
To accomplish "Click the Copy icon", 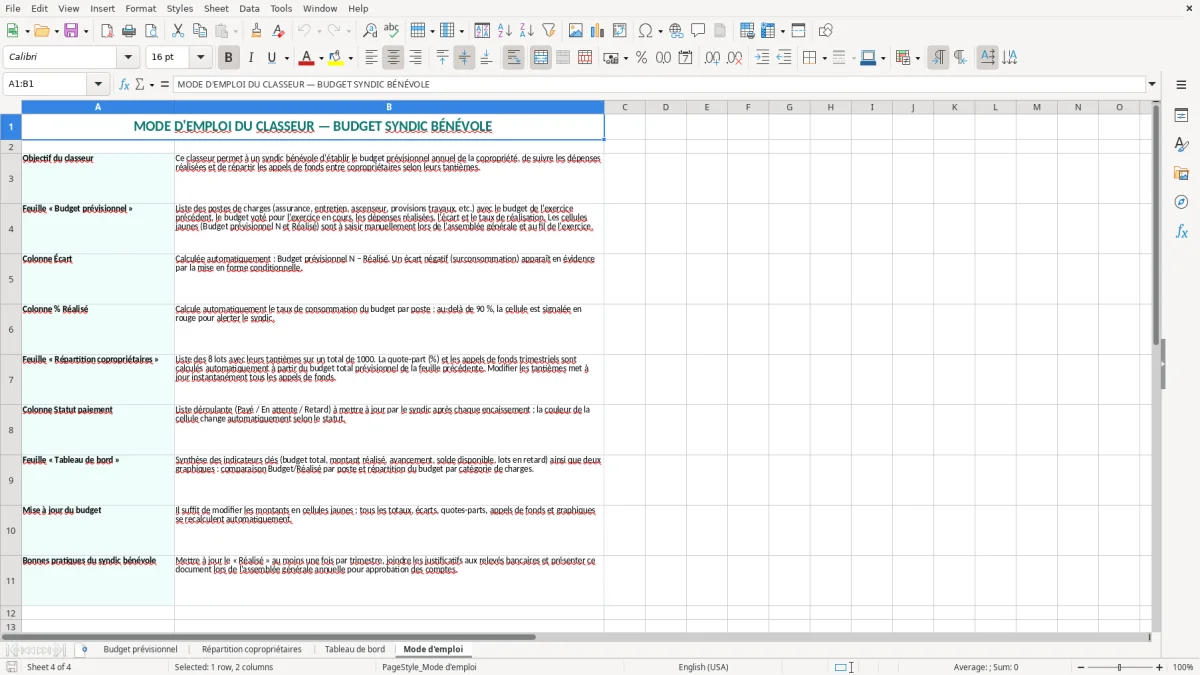I will tap(200, 31).
